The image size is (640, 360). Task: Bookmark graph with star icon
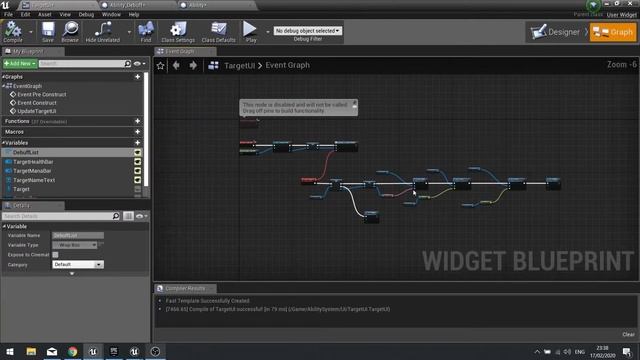pyautogui.click(x=160, y=65)
